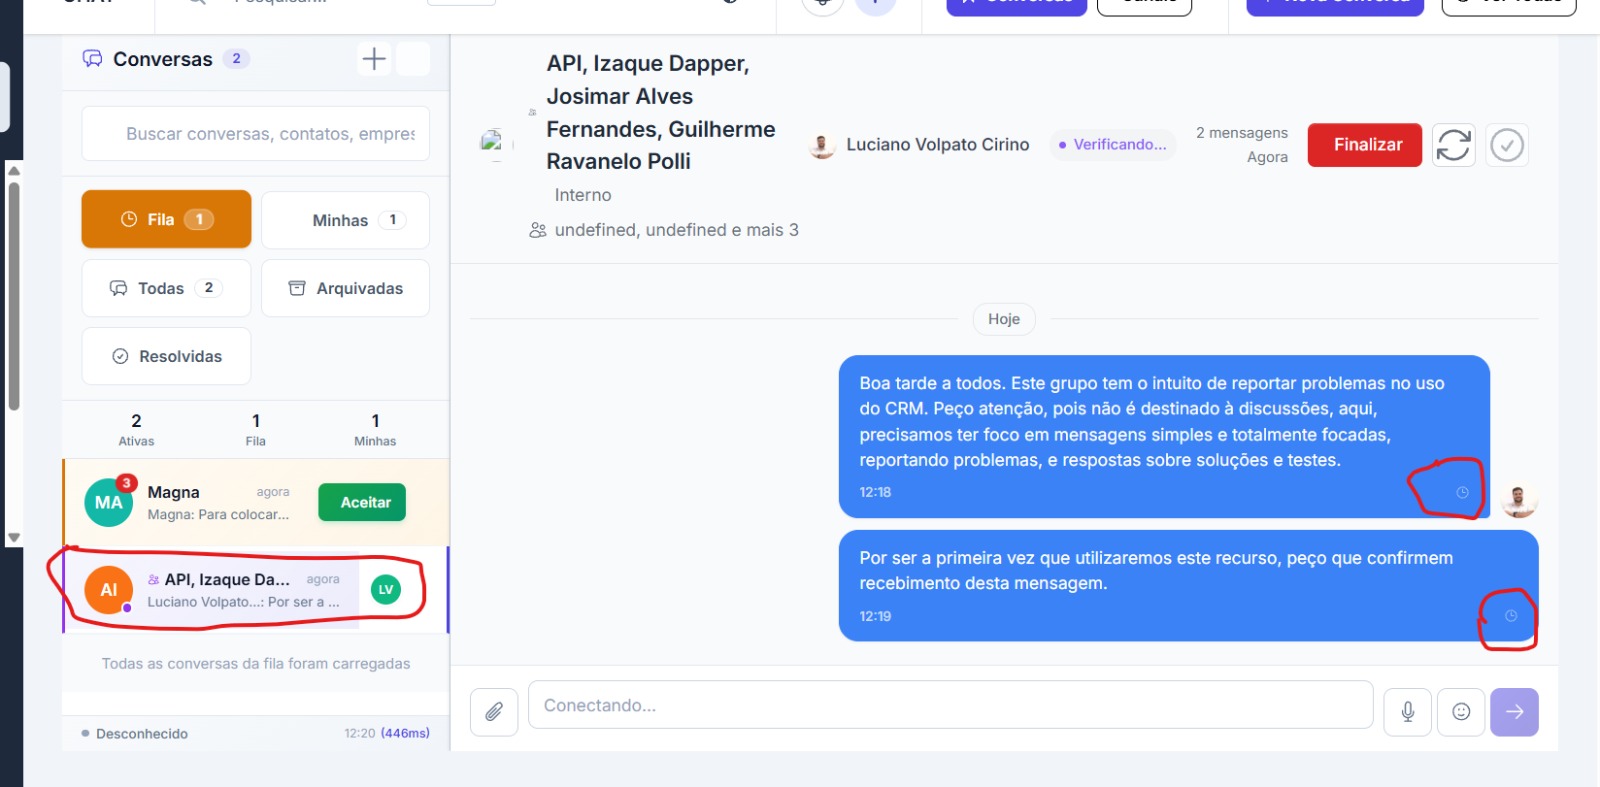This screenshot has height=787, width=1600.
Task: Open the Arquivadas filter
Action: pyautogui.click(x=345, y=288)
